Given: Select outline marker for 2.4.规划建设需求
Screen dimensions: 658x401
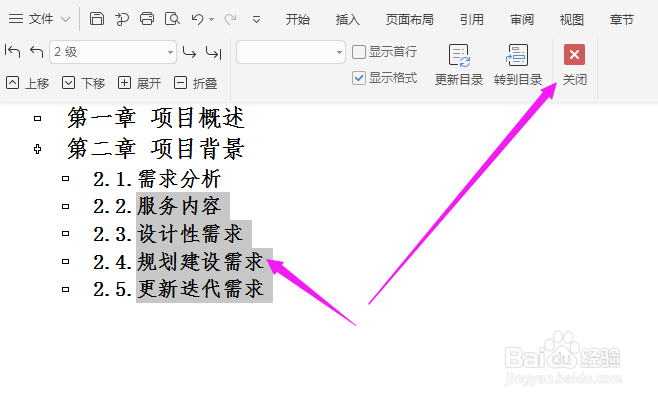Looking at the screenshot, I should 65,261.
